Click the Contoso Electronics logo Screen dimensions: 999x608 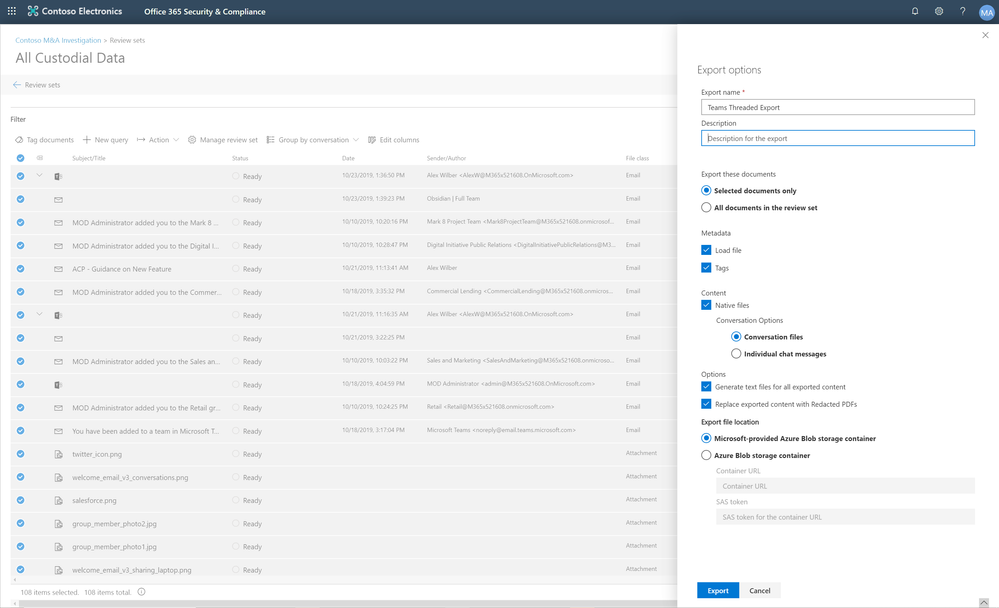[x=75, y=11]
